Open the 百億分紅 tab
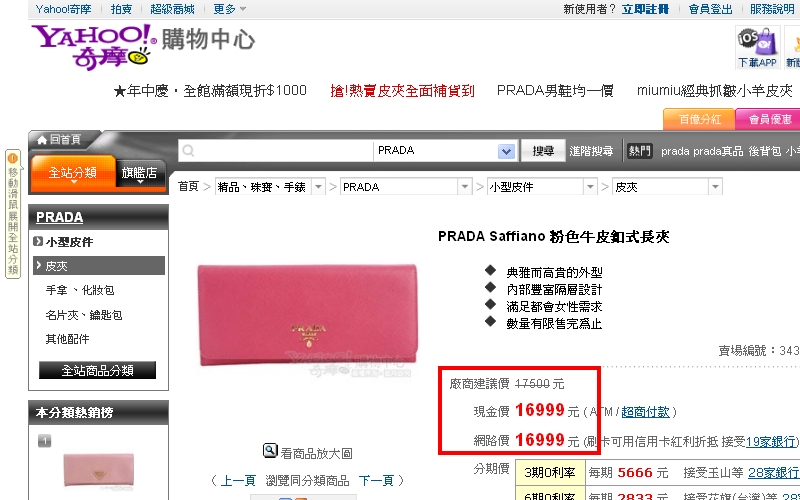Screen dimensions: 800x500 [699, 119]
